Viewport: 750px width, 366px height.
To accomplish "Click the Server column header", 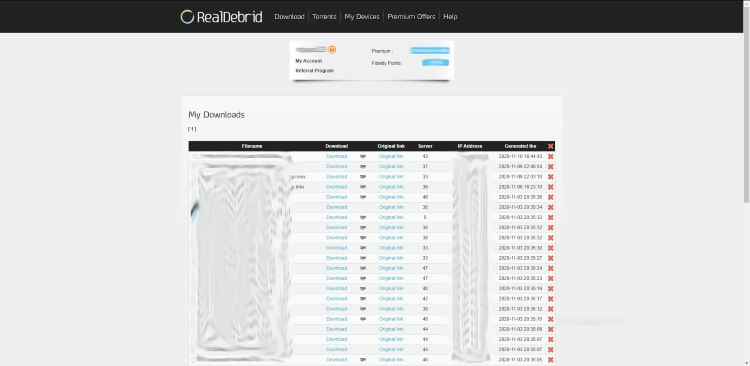I will click(425, 146).
